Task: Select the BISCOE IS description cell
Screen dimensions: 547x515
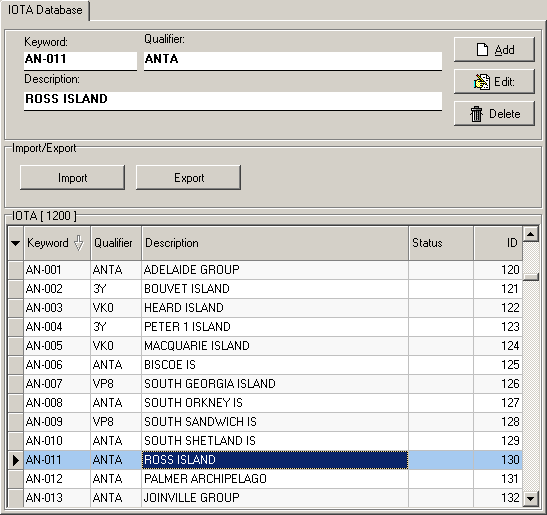Action: [275, 365]
